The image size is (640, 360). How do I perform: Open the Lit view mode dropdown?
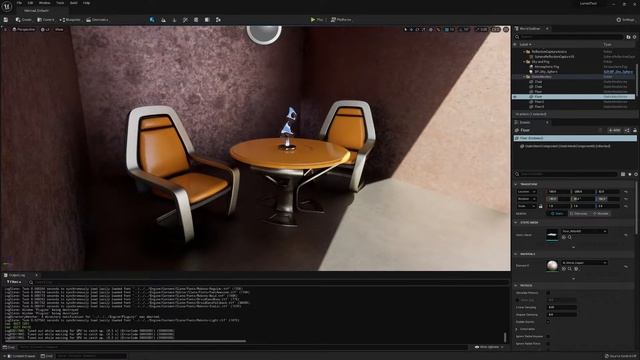pyautogui.click(x=45, y=29)
